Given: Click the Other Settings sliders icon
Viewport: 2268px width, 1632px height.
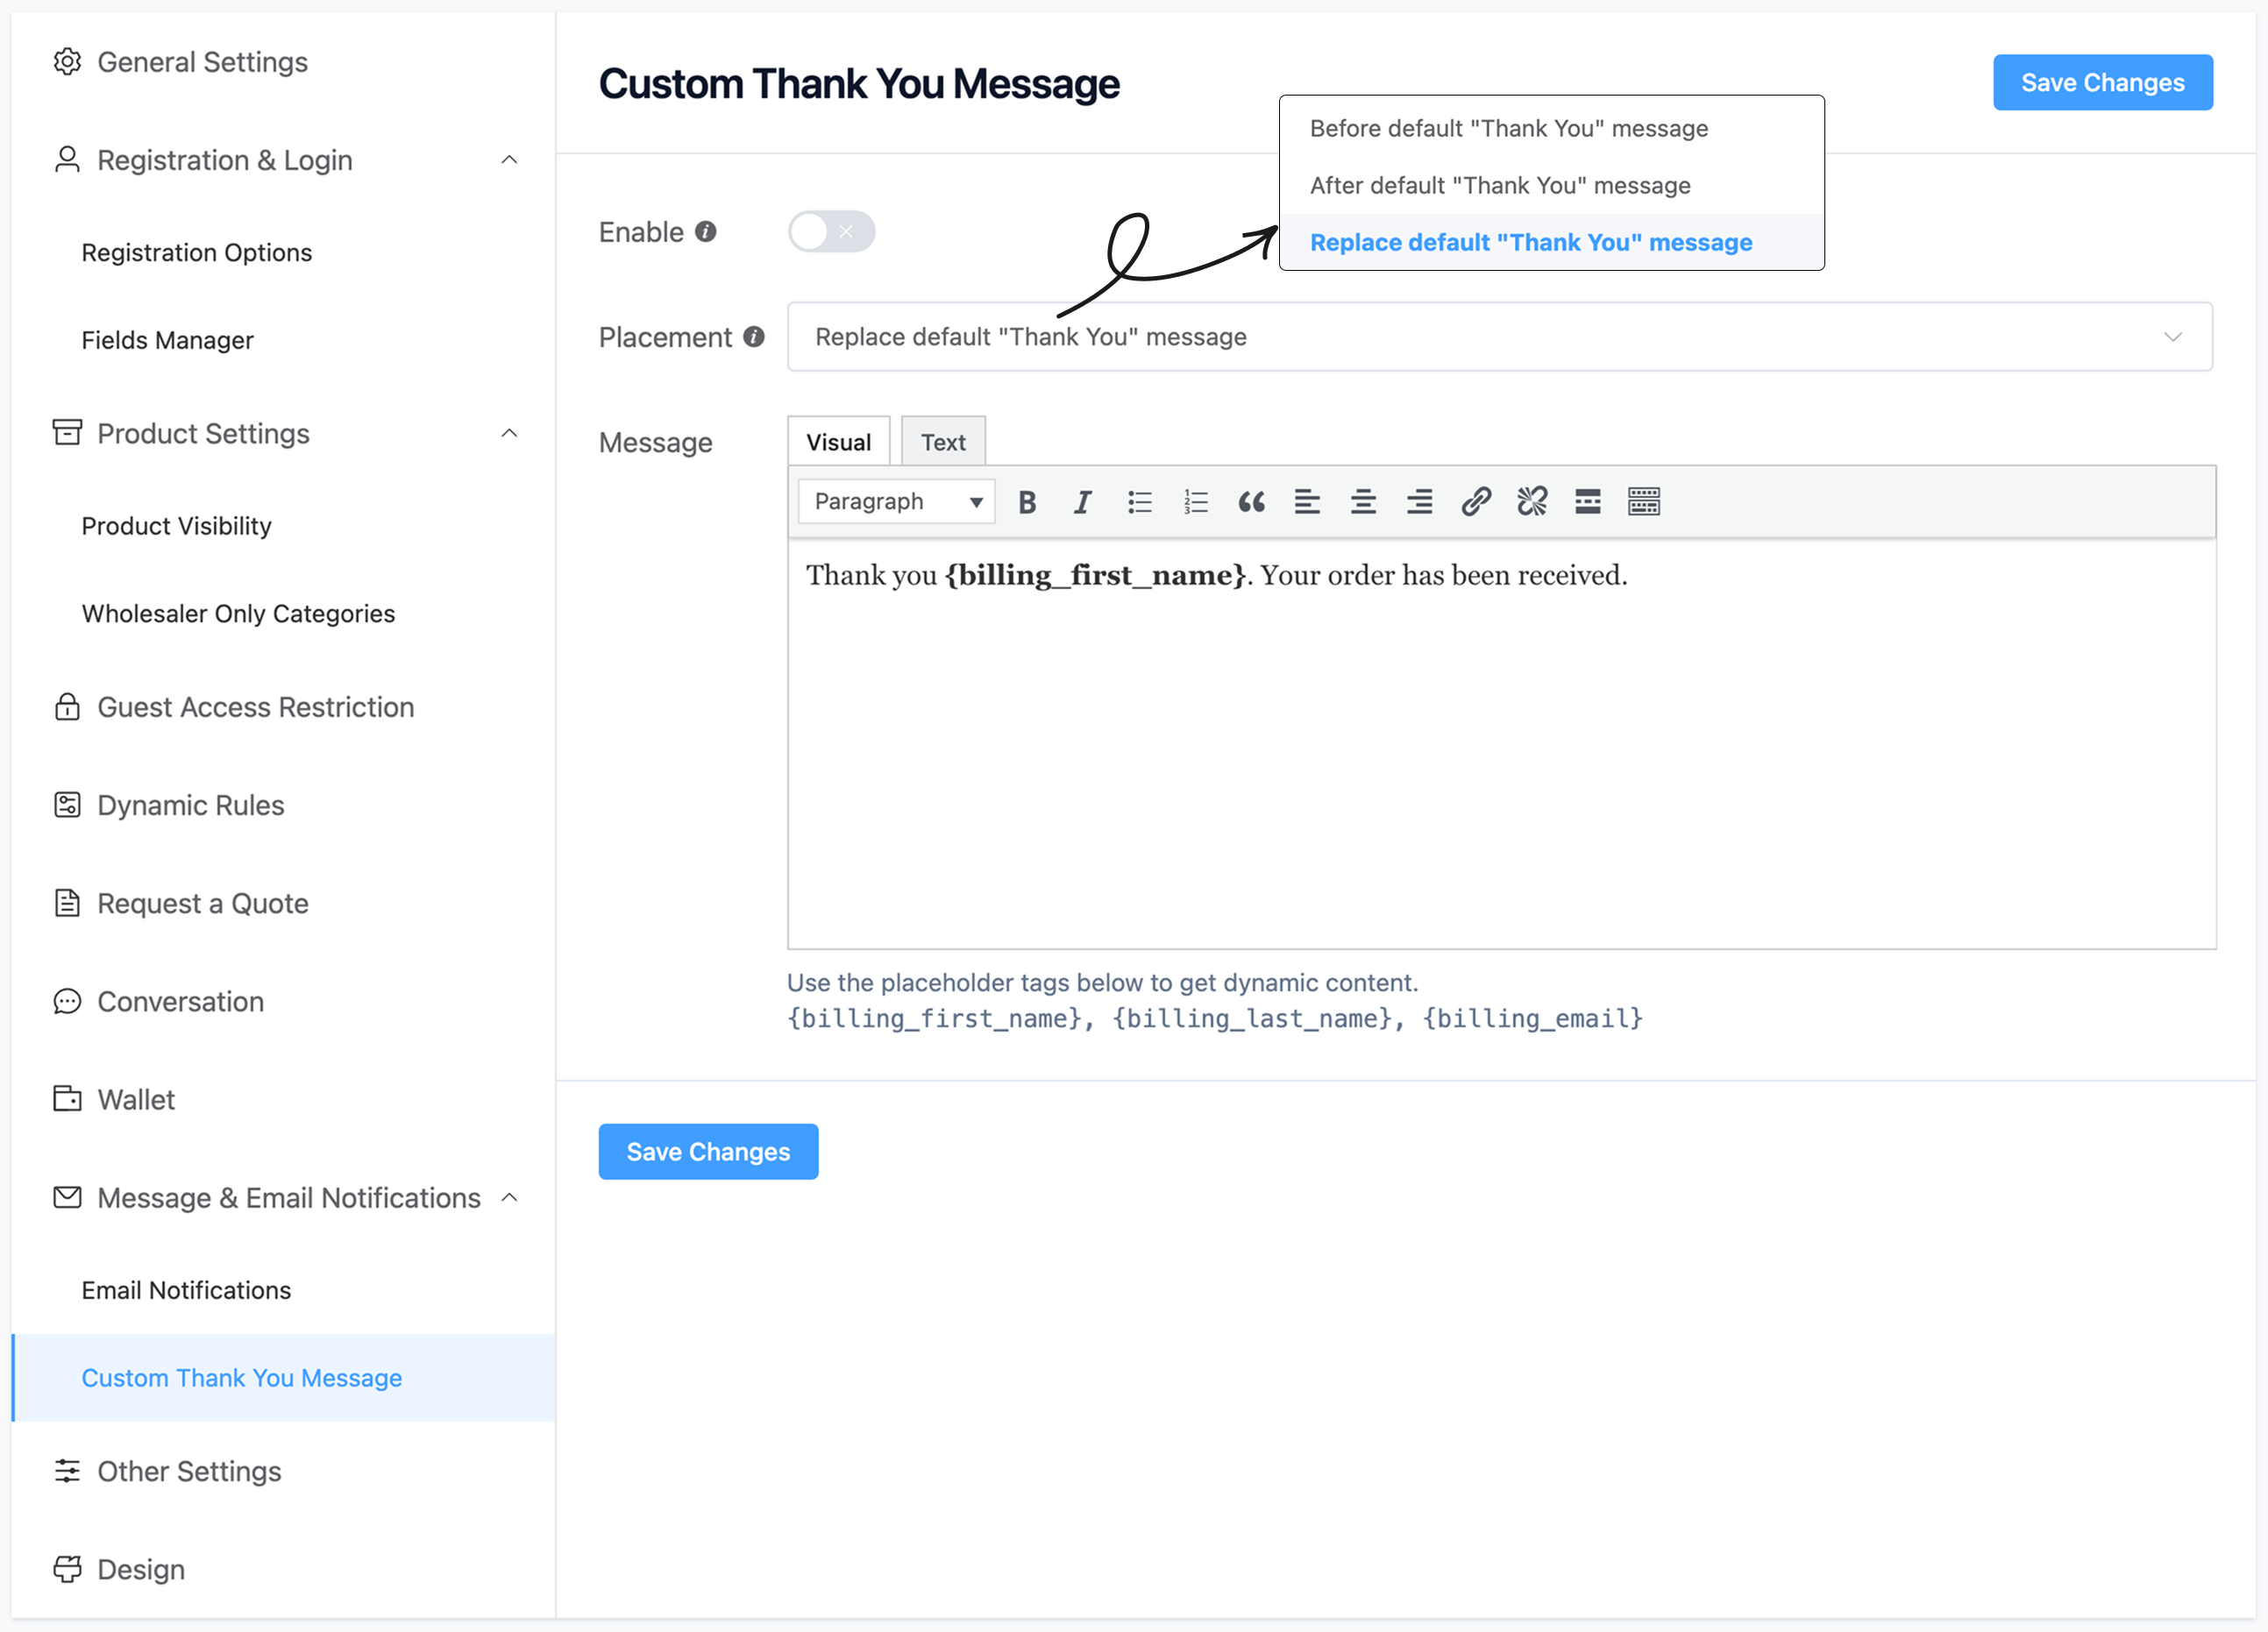Looking at the screenshot, I should pyautogui.click(x=67, y=1471).
